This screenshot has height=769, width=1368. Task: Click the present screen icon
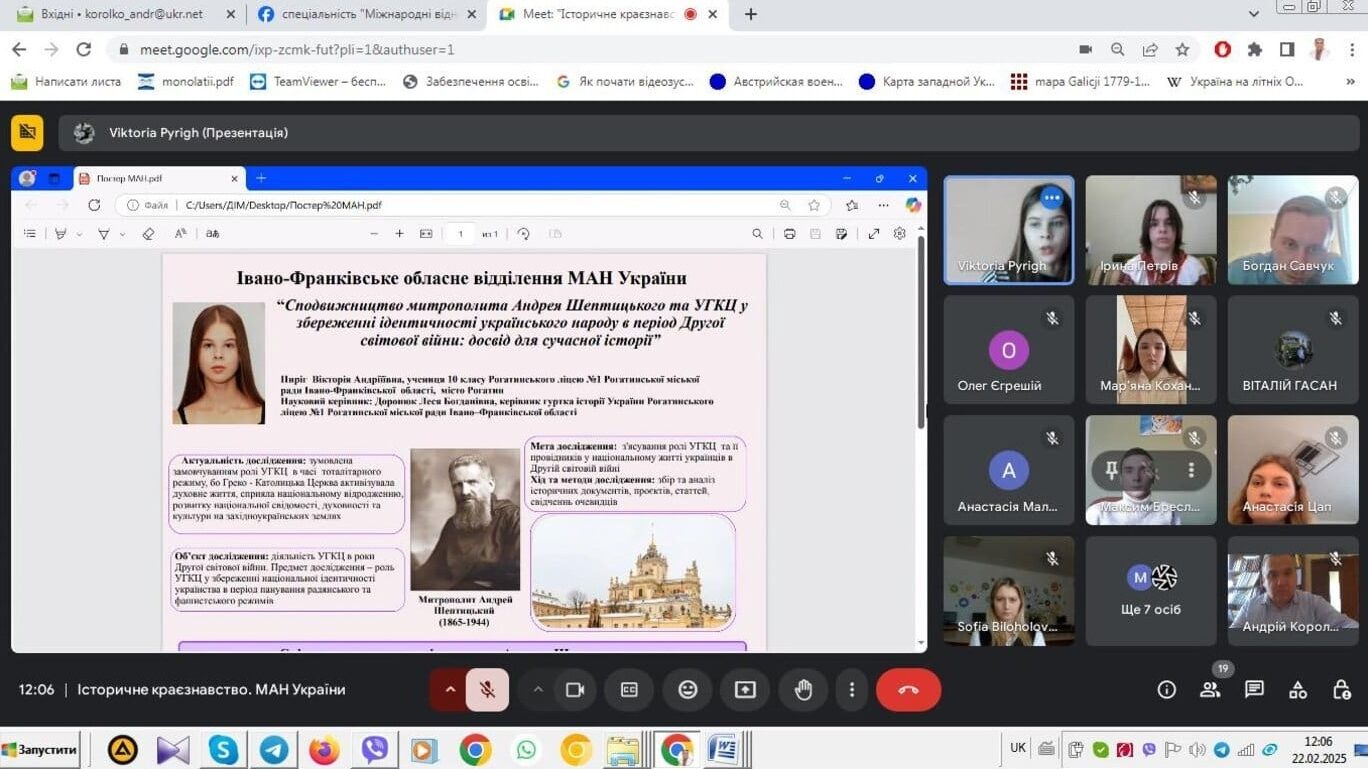tap(745, 690)
